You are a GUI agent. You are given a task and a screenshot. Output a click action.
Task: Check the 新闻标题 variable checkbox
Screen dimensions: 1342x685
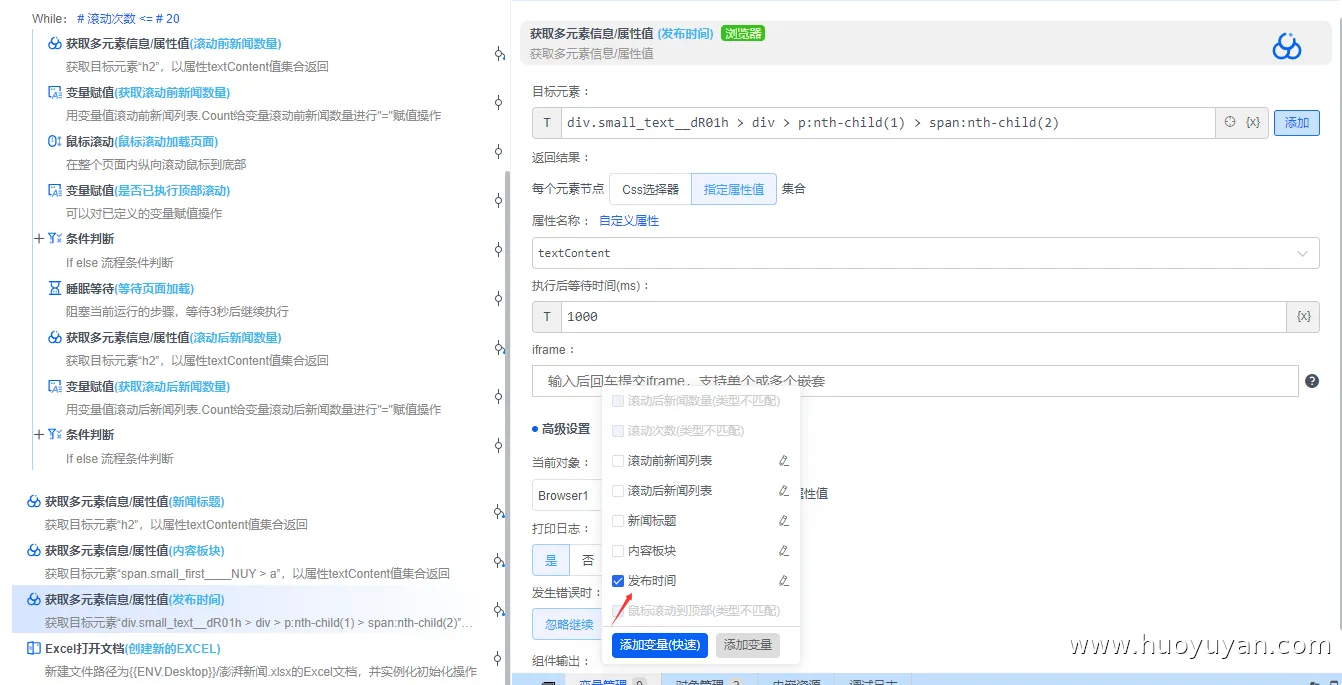618,520
